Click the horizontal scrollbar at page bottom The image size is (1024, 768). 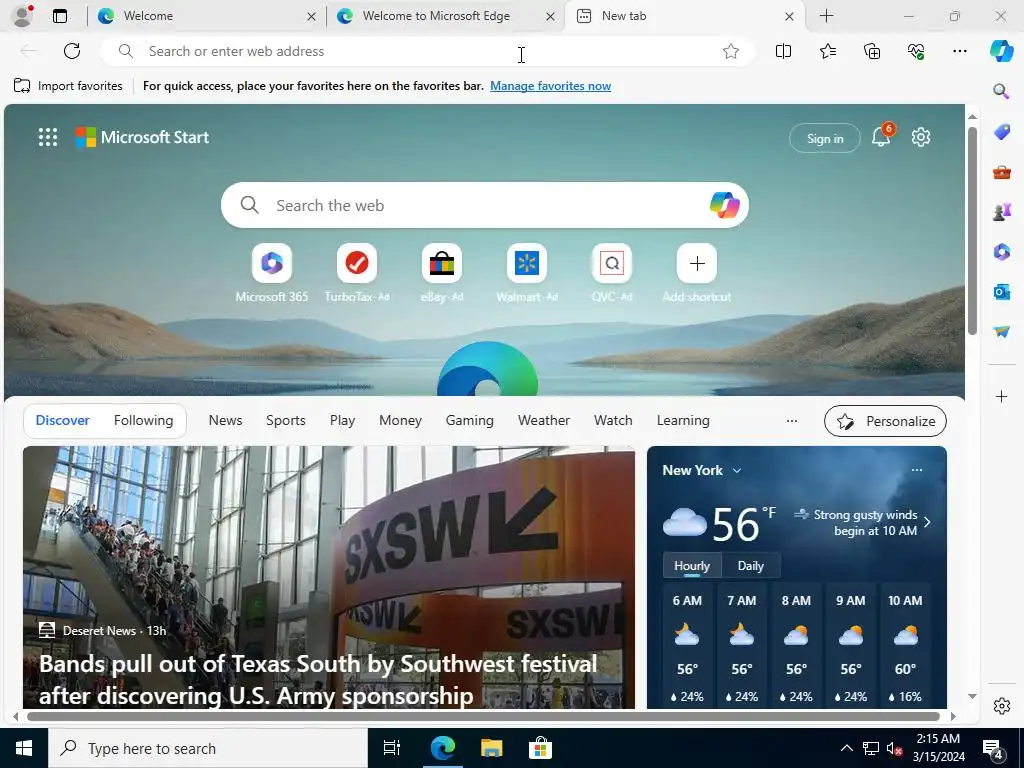483,716
